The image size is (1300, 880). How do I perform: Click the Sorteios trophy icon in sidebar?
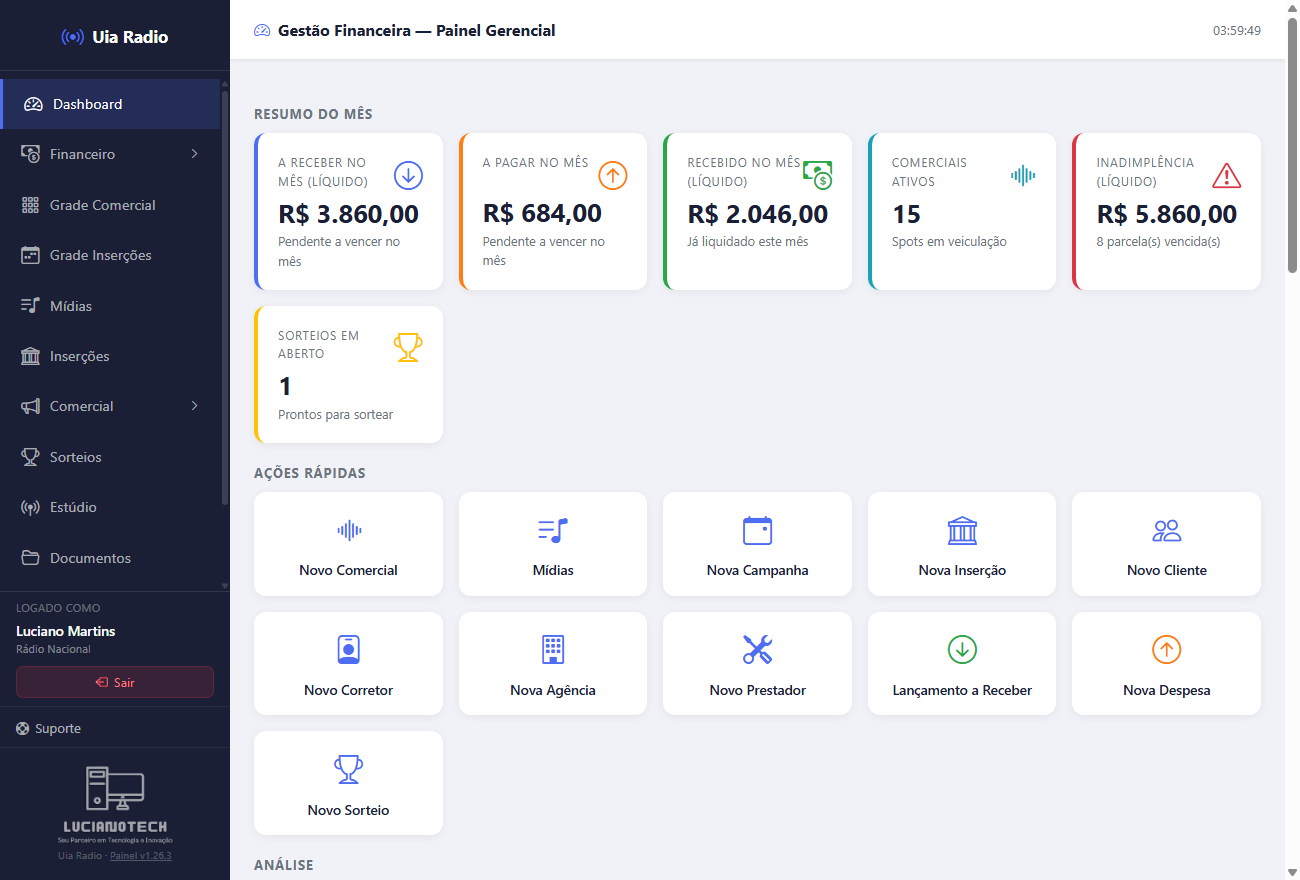tap(30, 457)
